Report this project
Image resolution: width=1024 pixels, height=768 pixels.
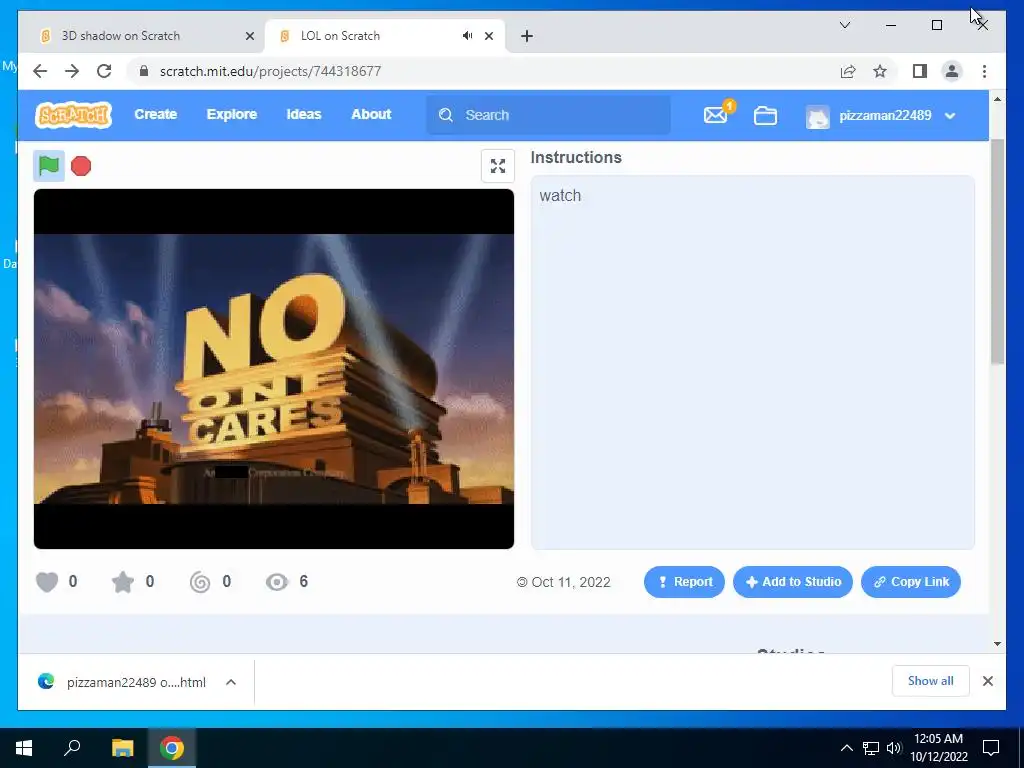pos(684,582)
